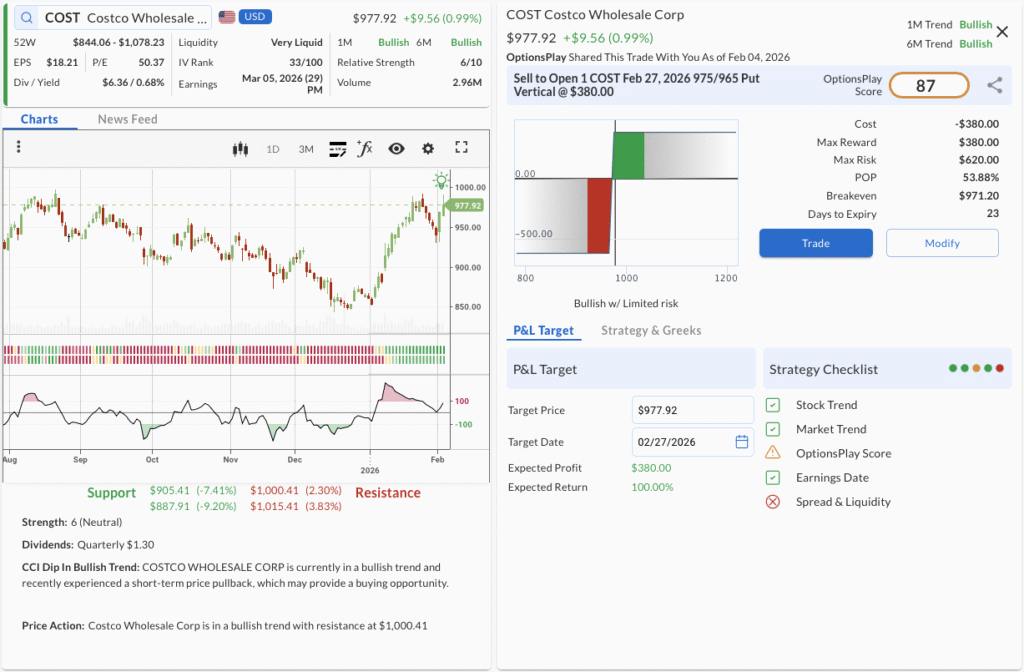Switch to the News Feed tab
The width and height of the screenshot is (1024, 672).
tap(127, 119)
